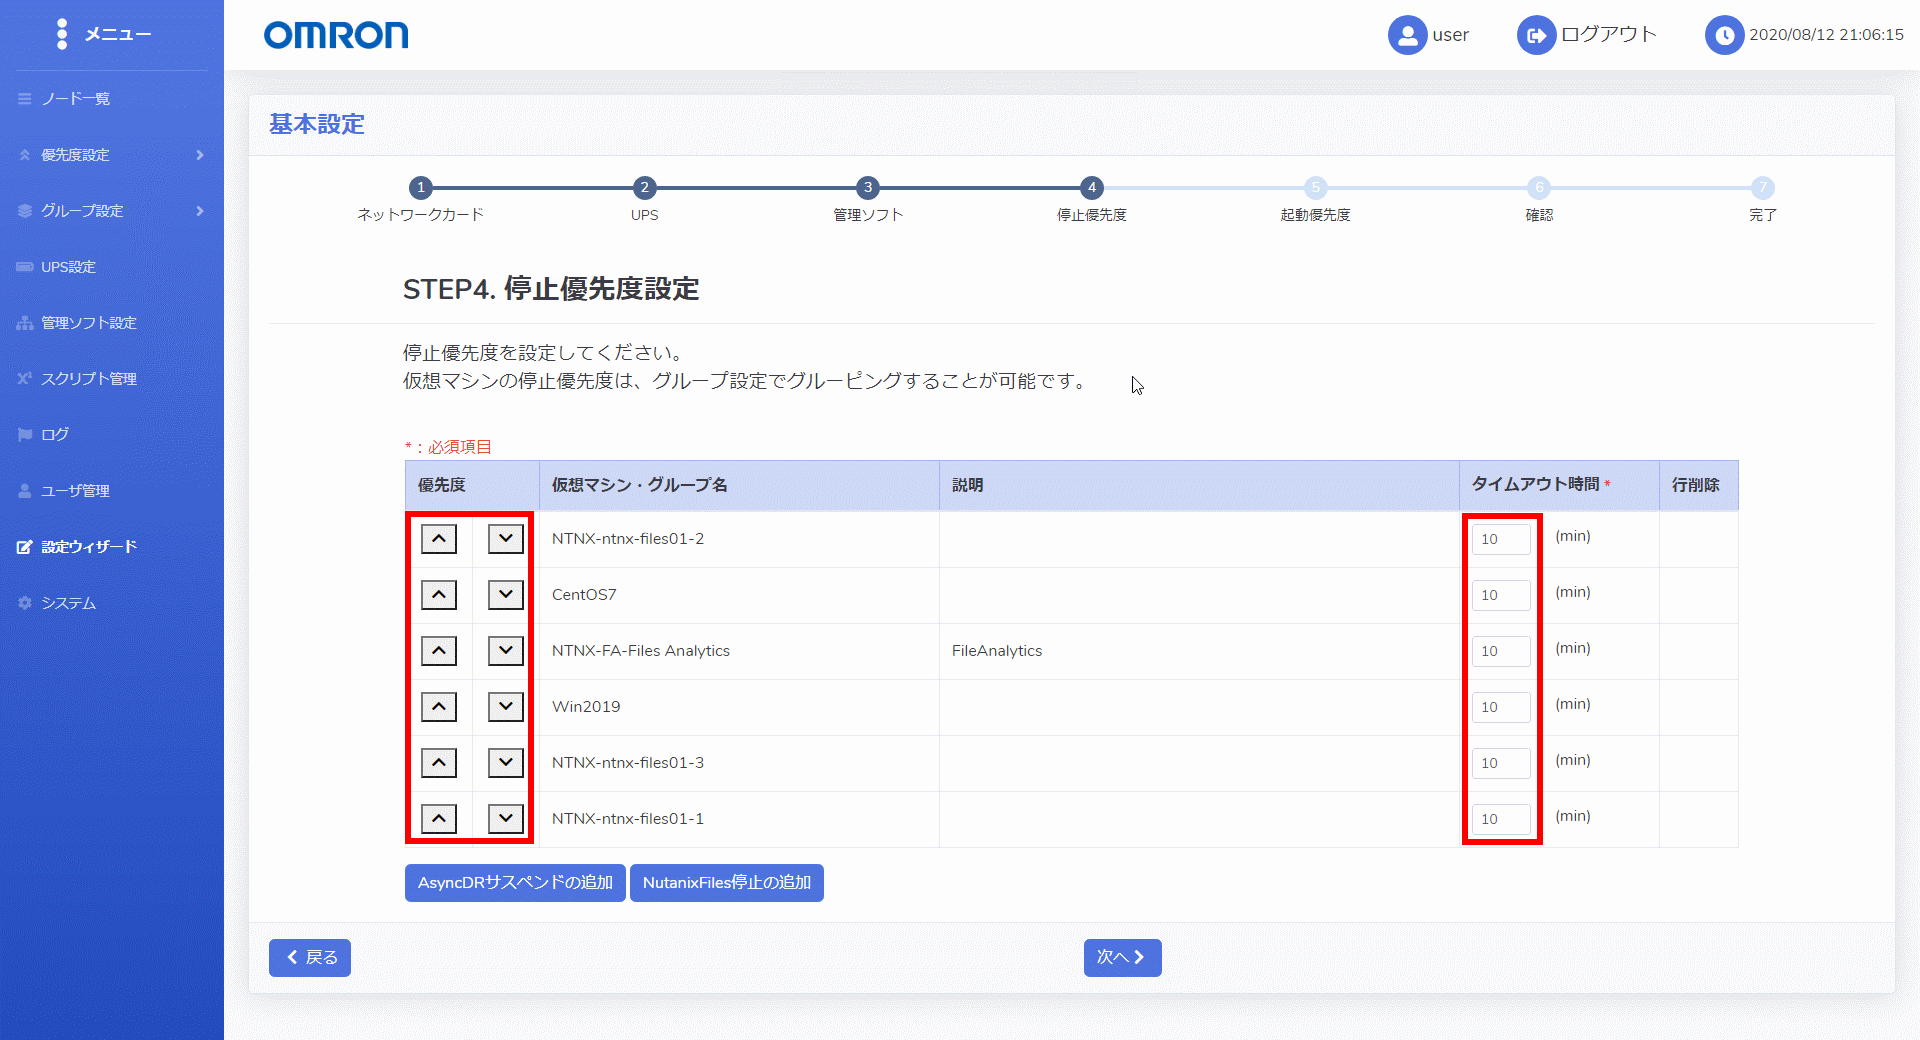Click the clock icon beside date
The width and height of the screenshot is (1920, 1040).
[x=1724, y=35]
